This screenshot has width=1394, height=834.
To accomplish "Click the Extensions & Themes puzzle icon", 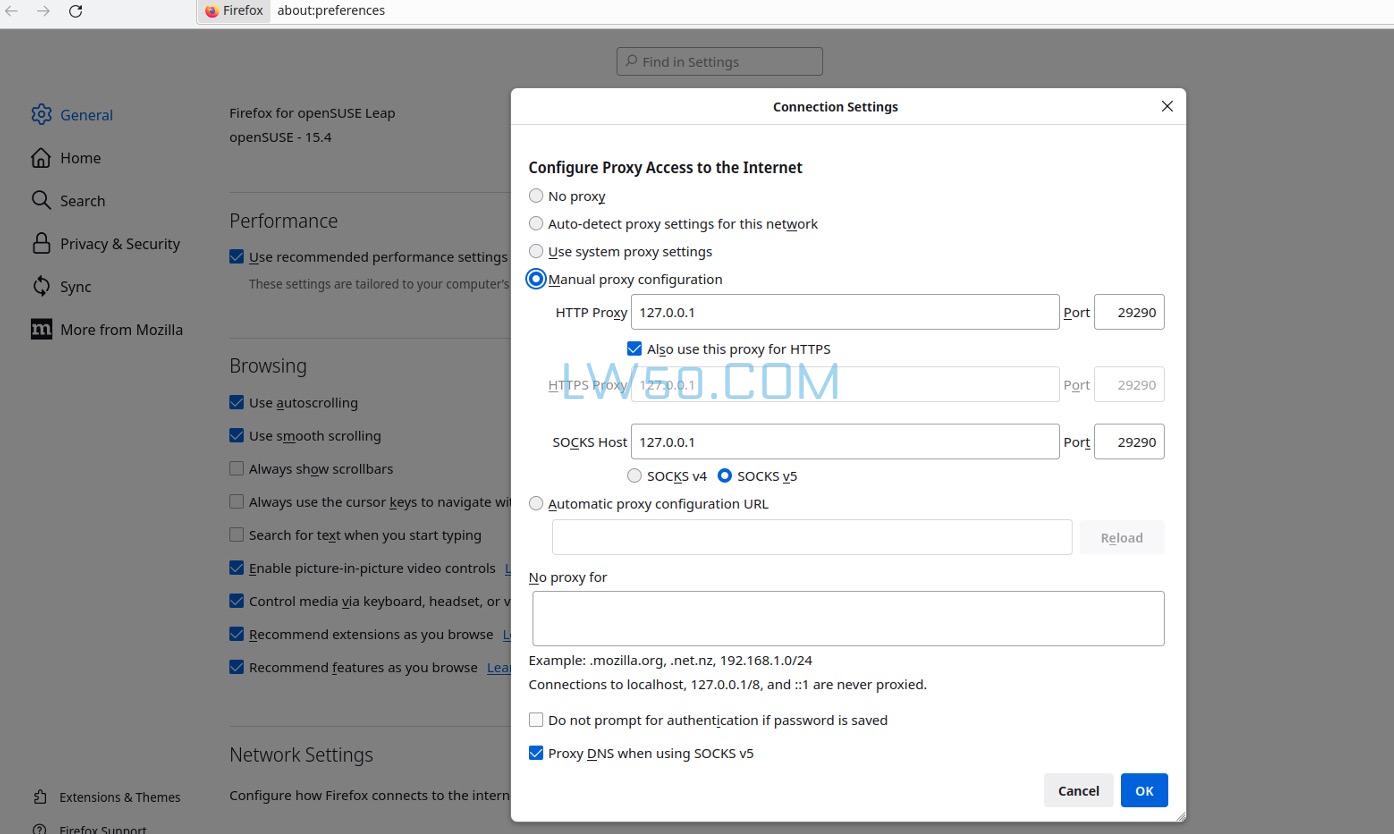I will click(40, 797).
